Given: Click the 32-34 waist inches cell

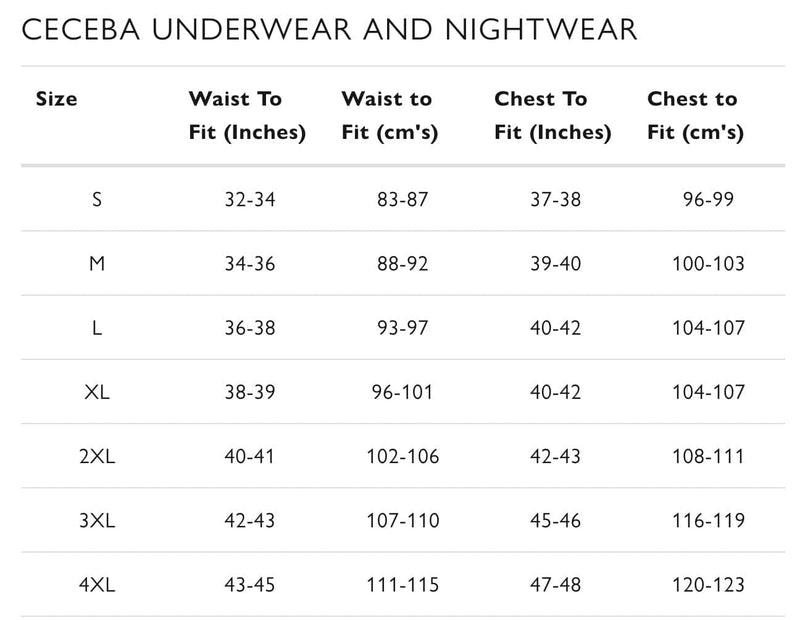Looking at the screenshot, I should click(250, 199).
